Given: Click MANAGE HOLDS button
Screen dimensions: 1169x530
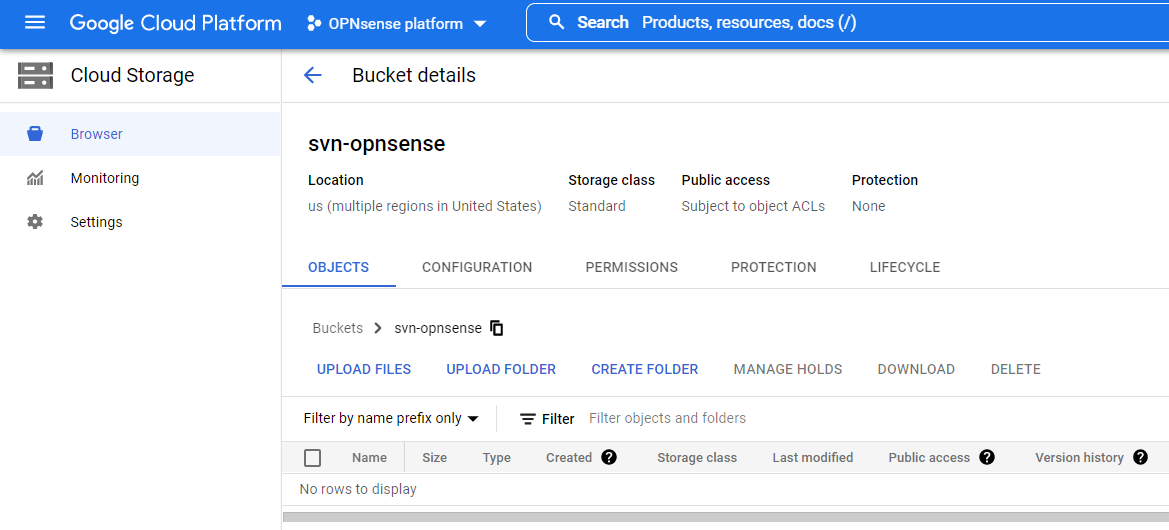Looking at the screenshot, I should point(788,369).
